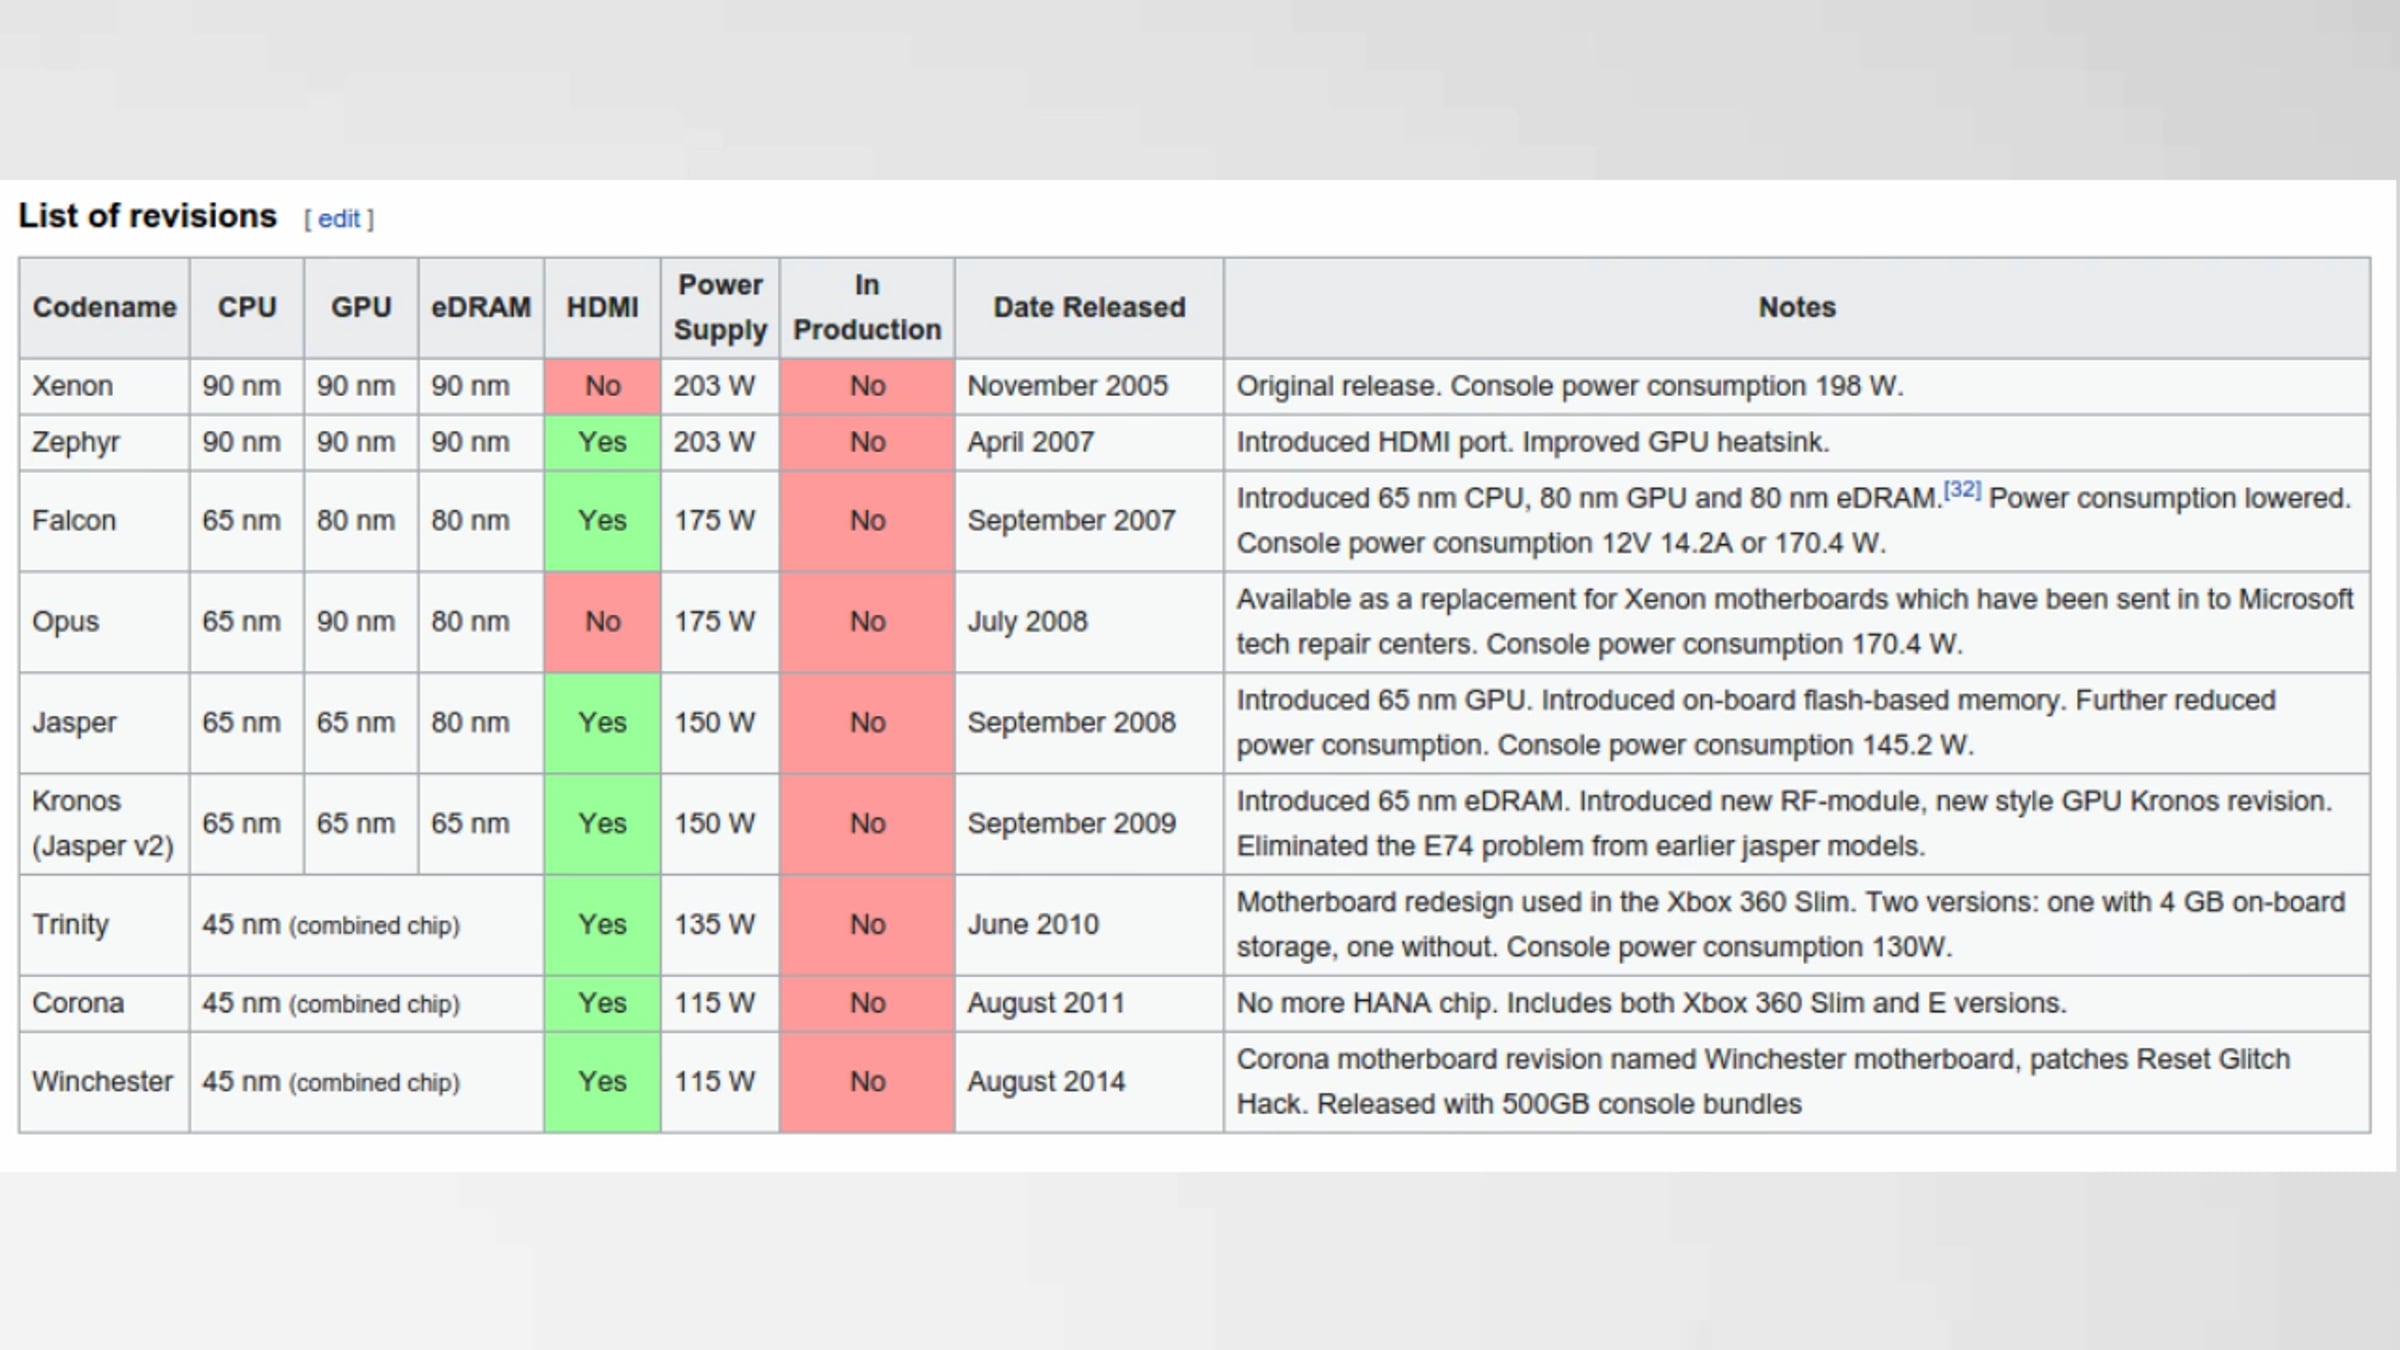Click the Notes column header
The image size is (2400, 1350).
pos(1796,307)
